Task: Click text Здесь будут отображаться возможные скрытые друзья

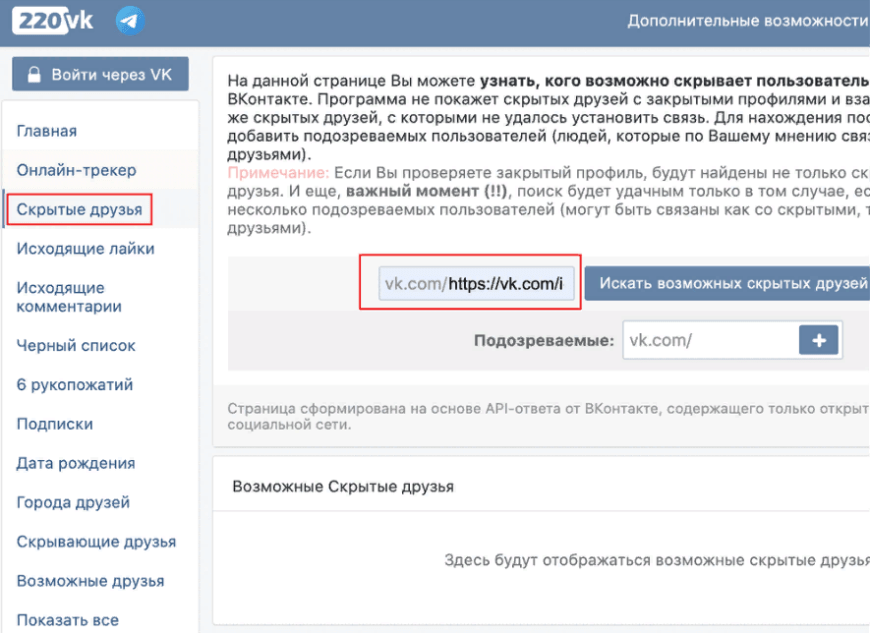Action: pos(657,560)
